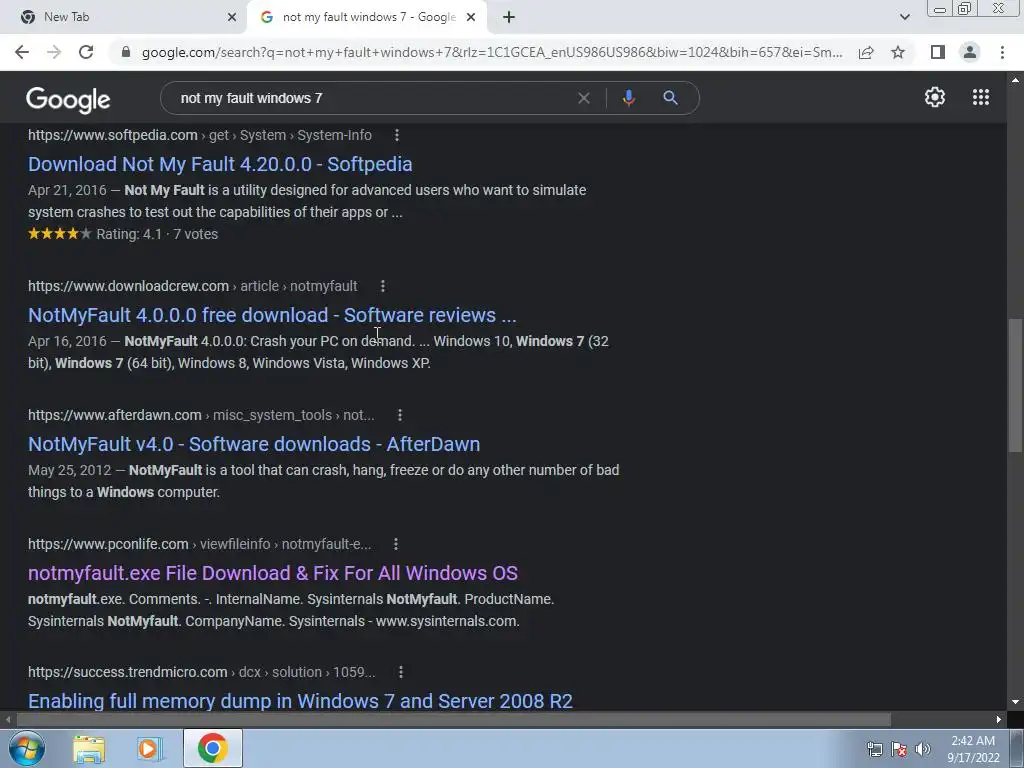Open the Chrome three-dot menu

tap(1002, 52)
